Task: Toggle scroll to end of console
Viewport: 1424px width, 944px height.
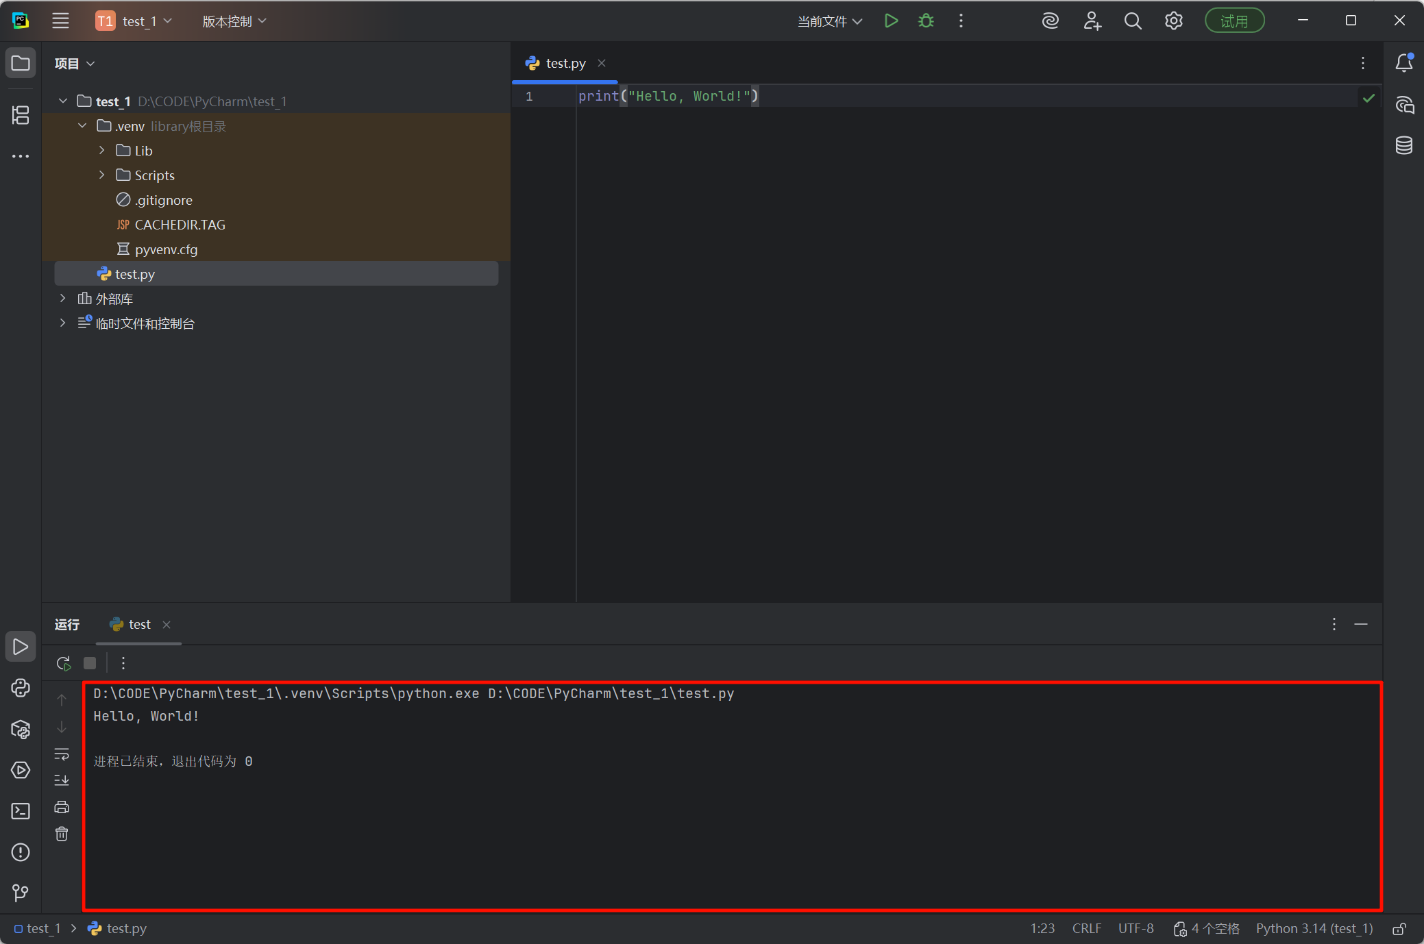Action: (62, 780)
